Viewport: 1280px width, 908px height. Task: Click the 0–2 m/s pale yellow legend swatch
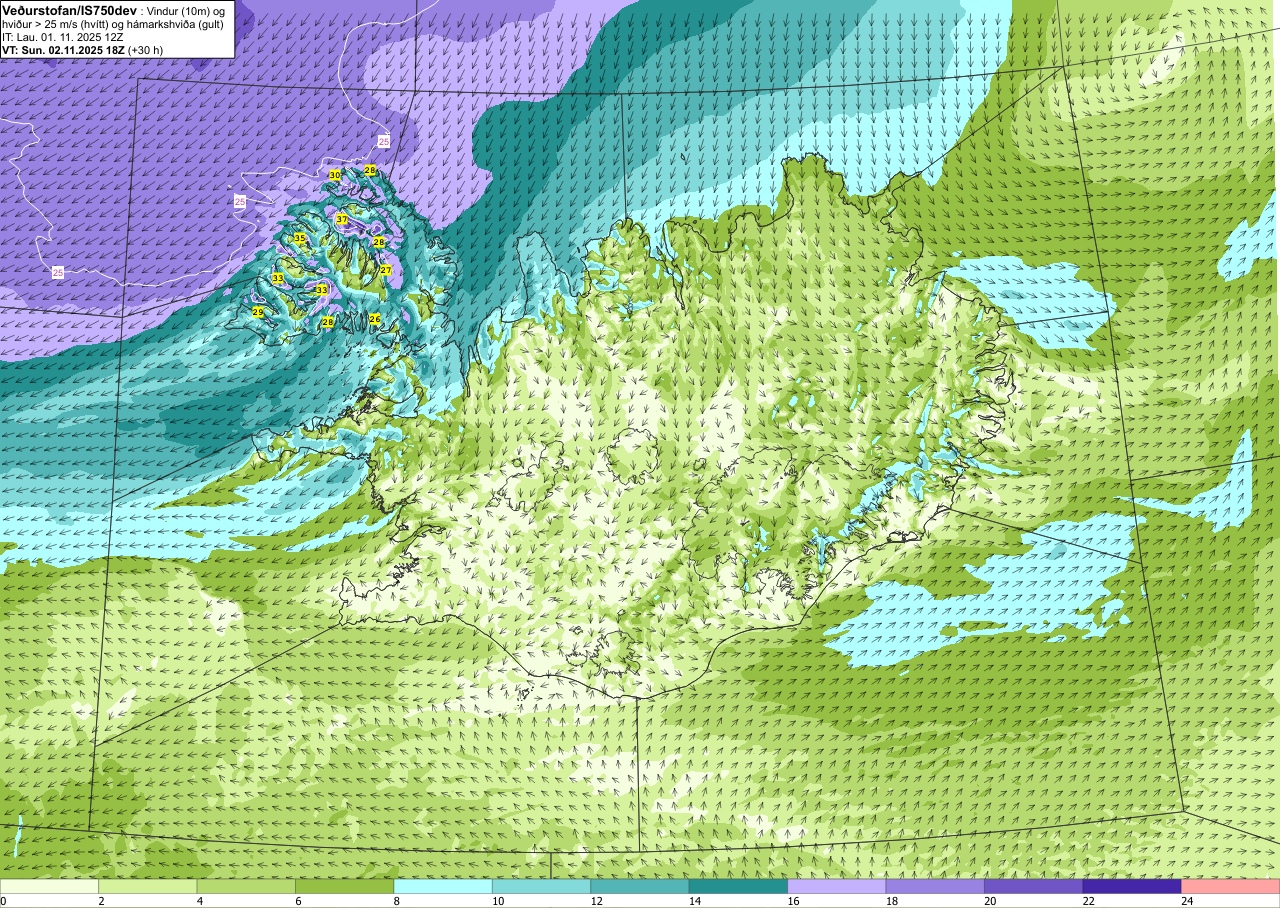pos(50,886)
